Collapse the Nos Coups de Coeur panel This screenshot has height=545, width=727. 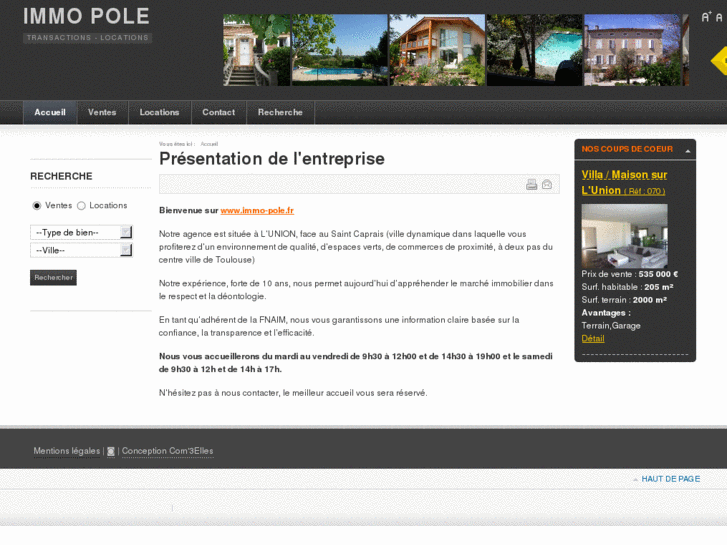[x=687, y=149]
